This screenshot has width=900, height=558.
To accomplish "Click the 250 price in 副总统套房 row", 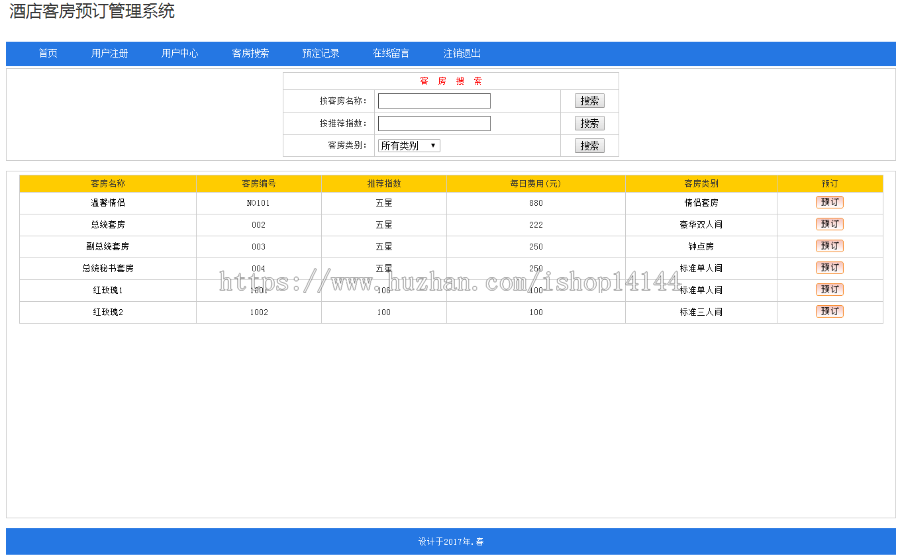I will pos(536,246).
